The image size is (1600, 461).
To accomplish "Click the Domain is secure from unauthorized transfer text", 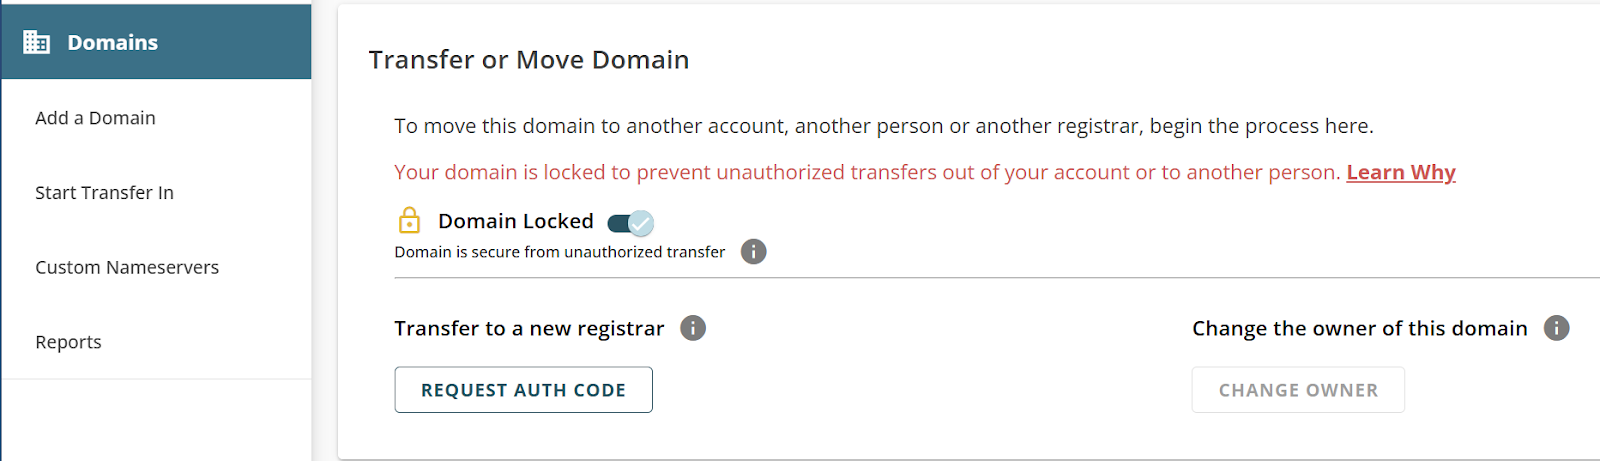I will [559, 252].
